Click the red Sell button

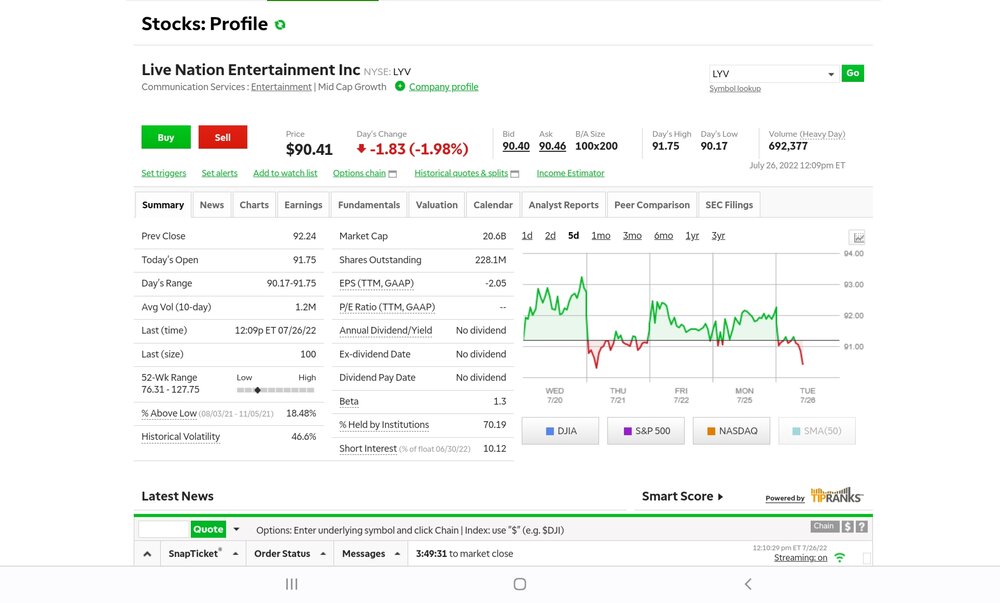[x=223, y=137]
